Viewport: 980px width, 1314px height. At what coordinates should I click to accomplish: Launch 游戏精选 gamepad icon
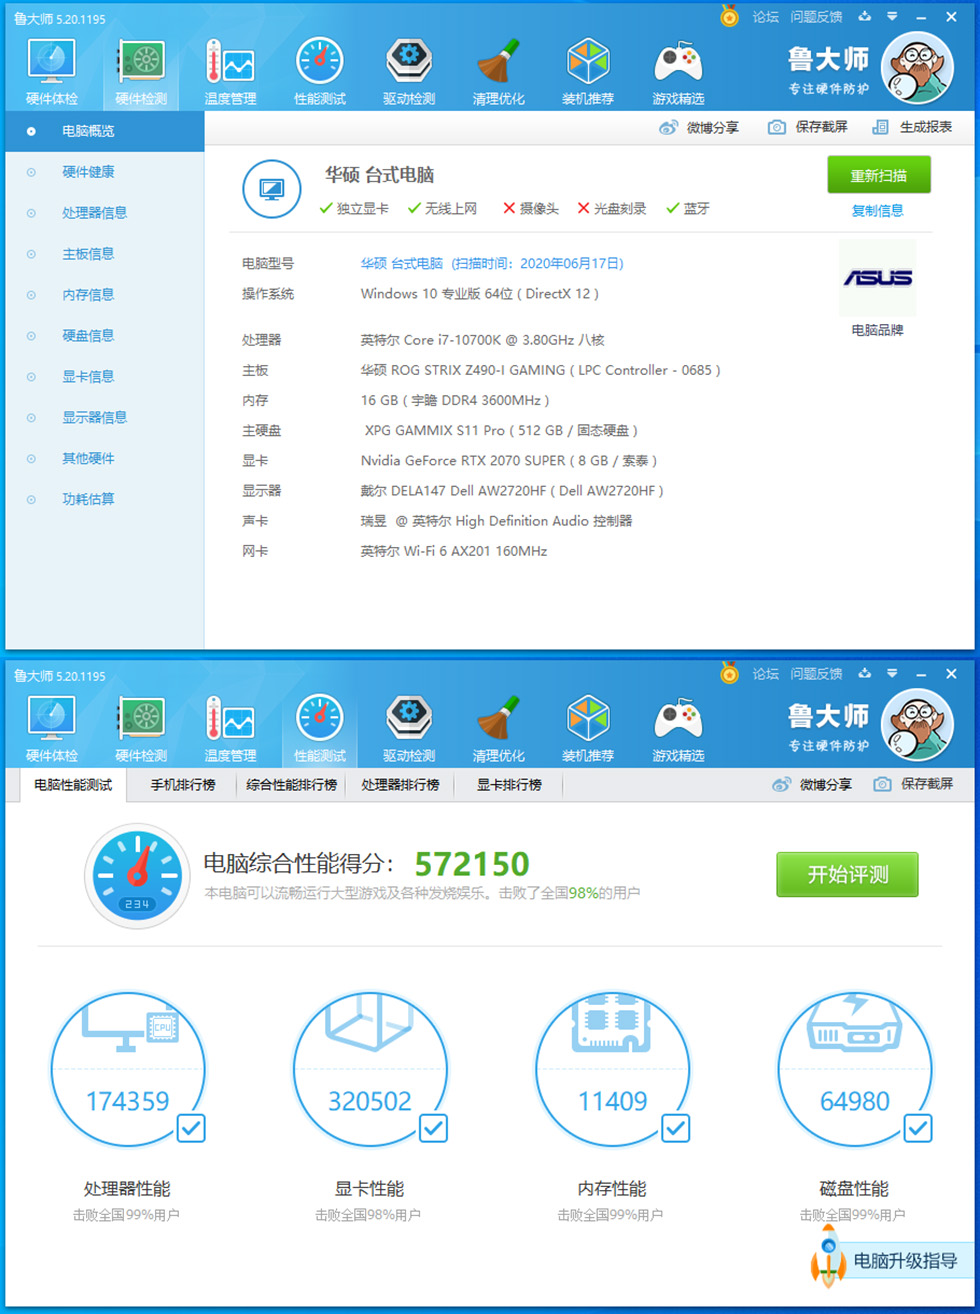(x=677, y=68)
